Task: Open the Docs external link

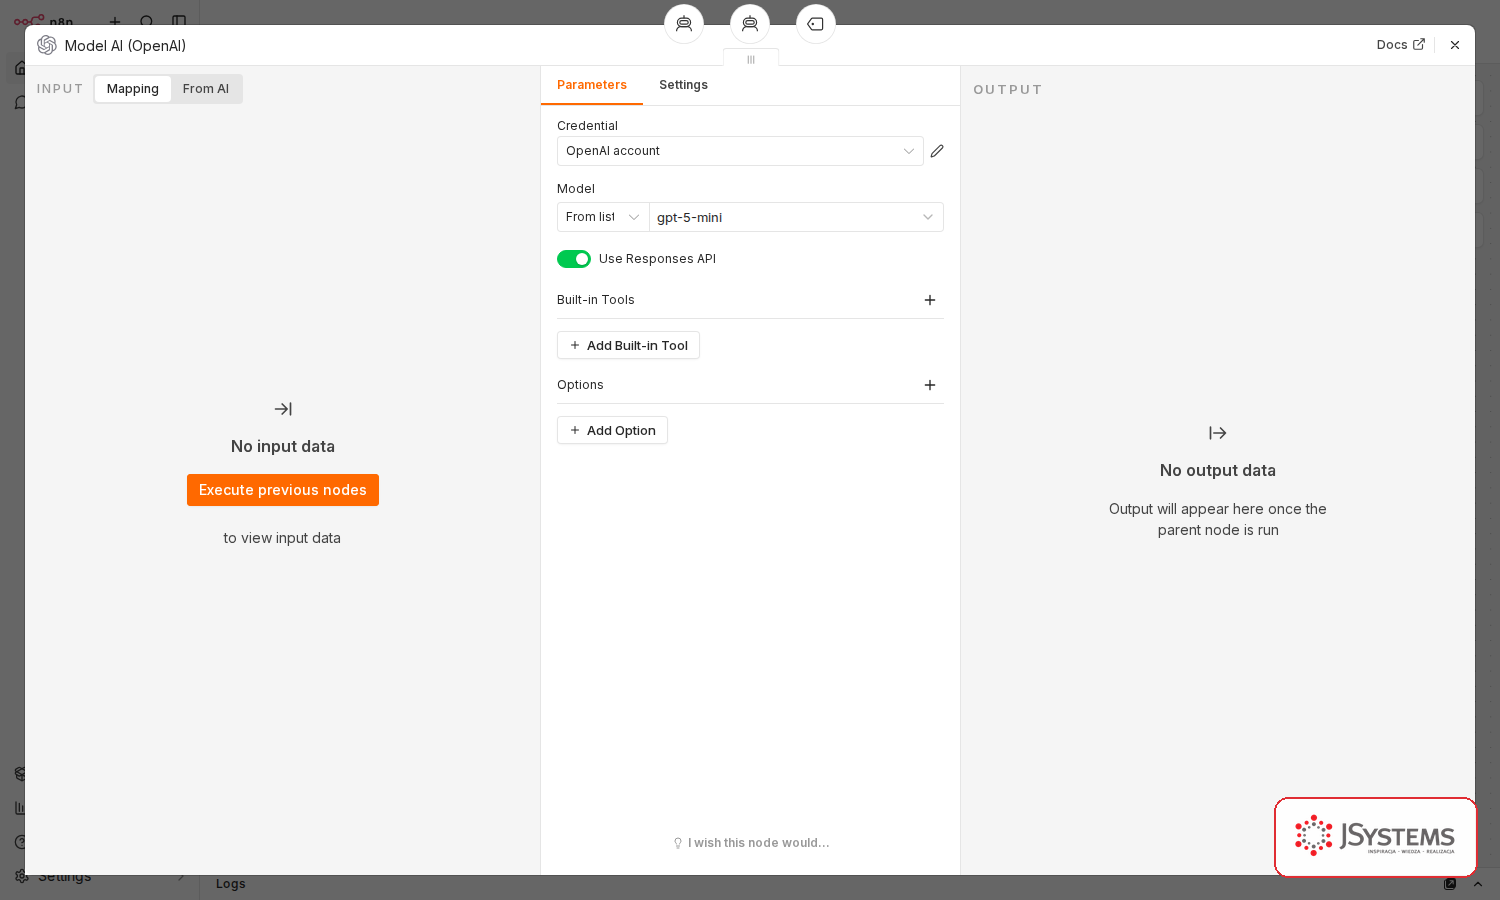Action: [1400, 45]
